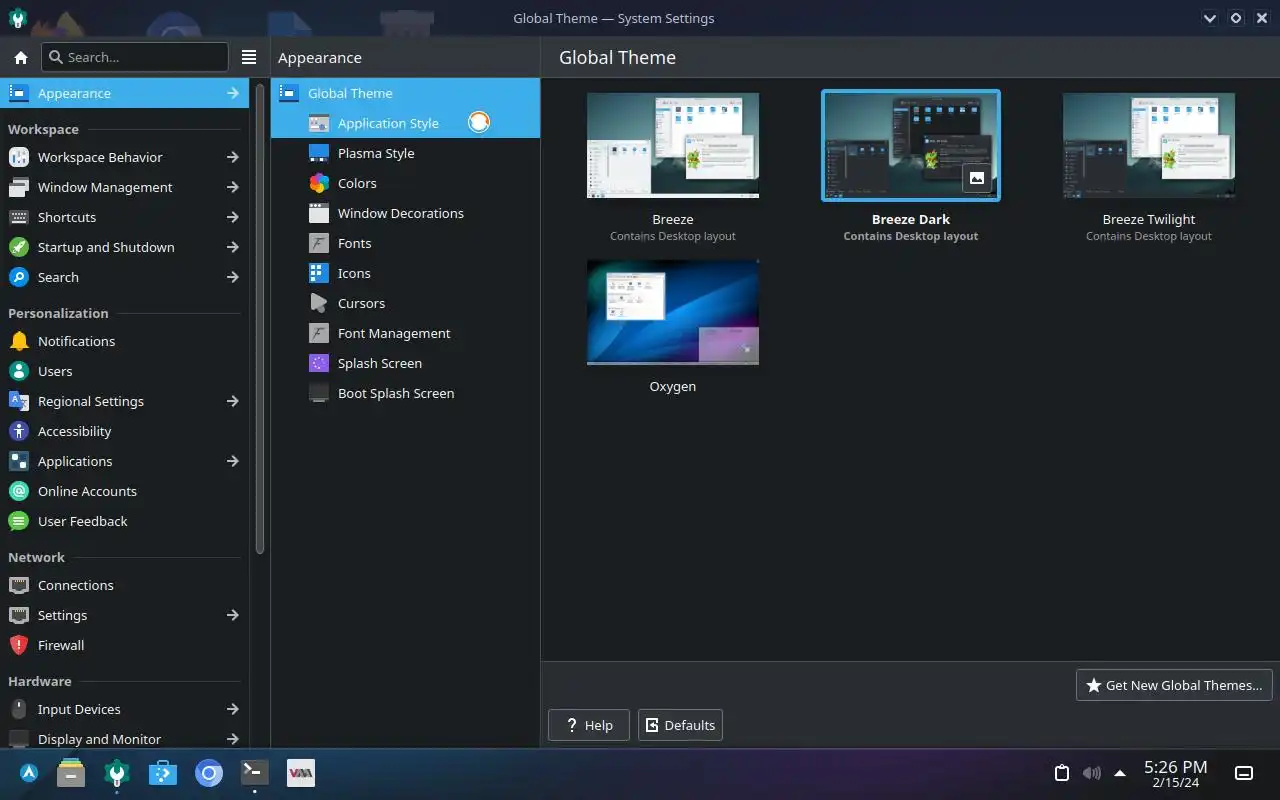Select the Window Management icon
Screen dimensions: 1280x800
point(19,187)
